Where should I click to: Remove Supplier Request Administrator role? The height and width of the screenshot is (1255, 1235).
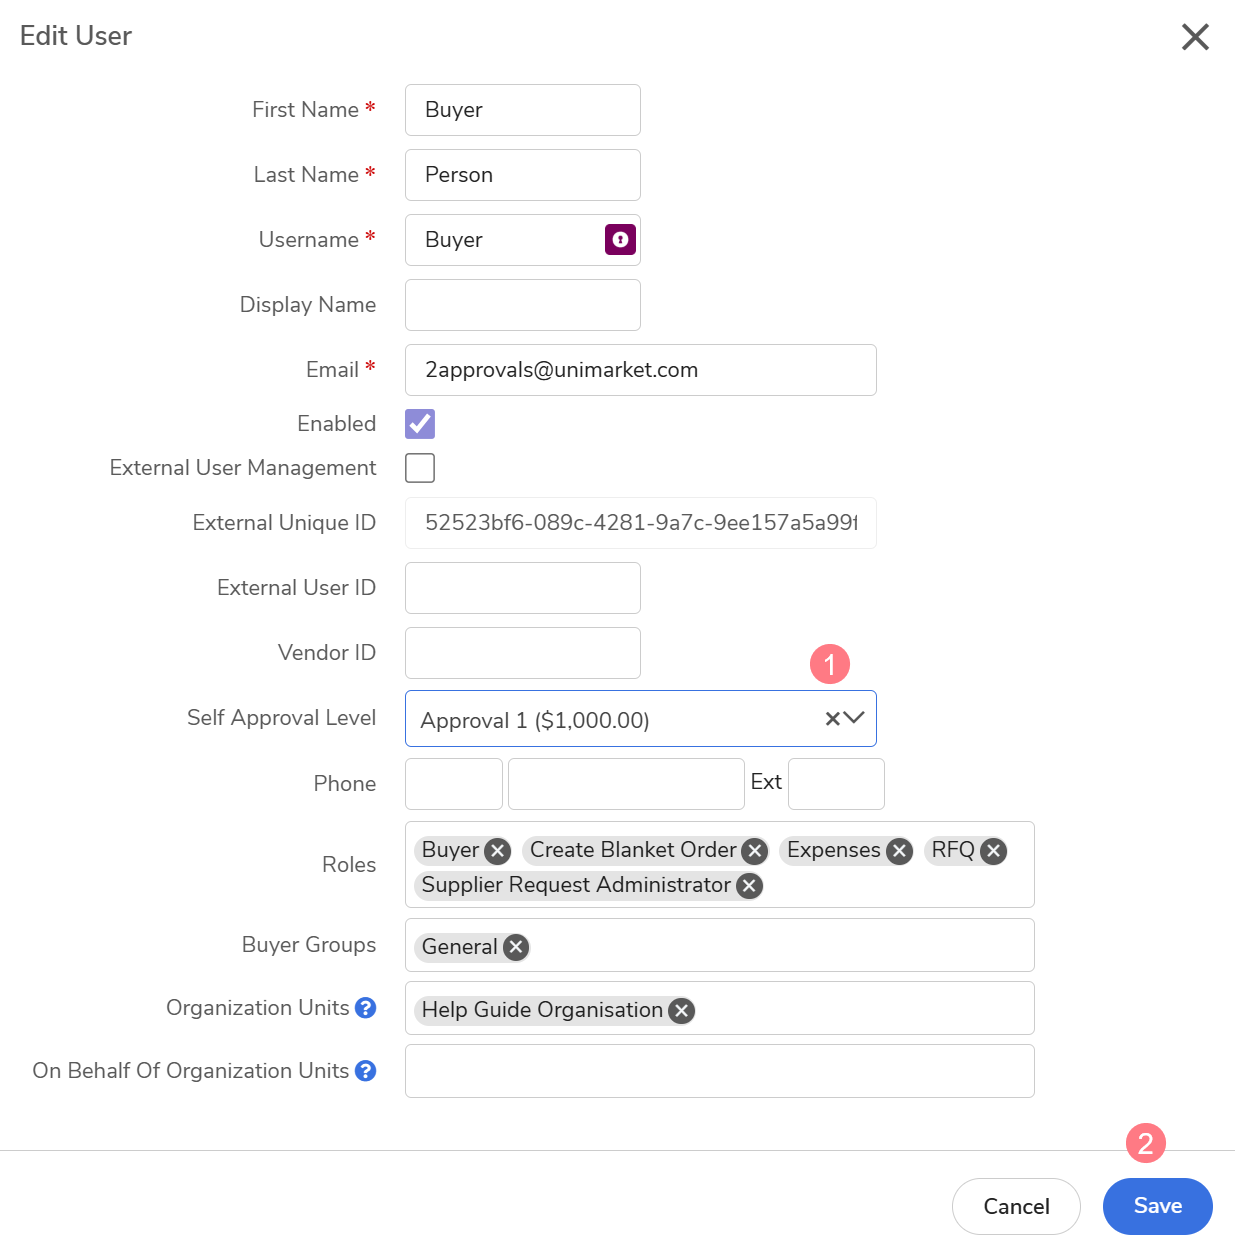click(749, 886)
